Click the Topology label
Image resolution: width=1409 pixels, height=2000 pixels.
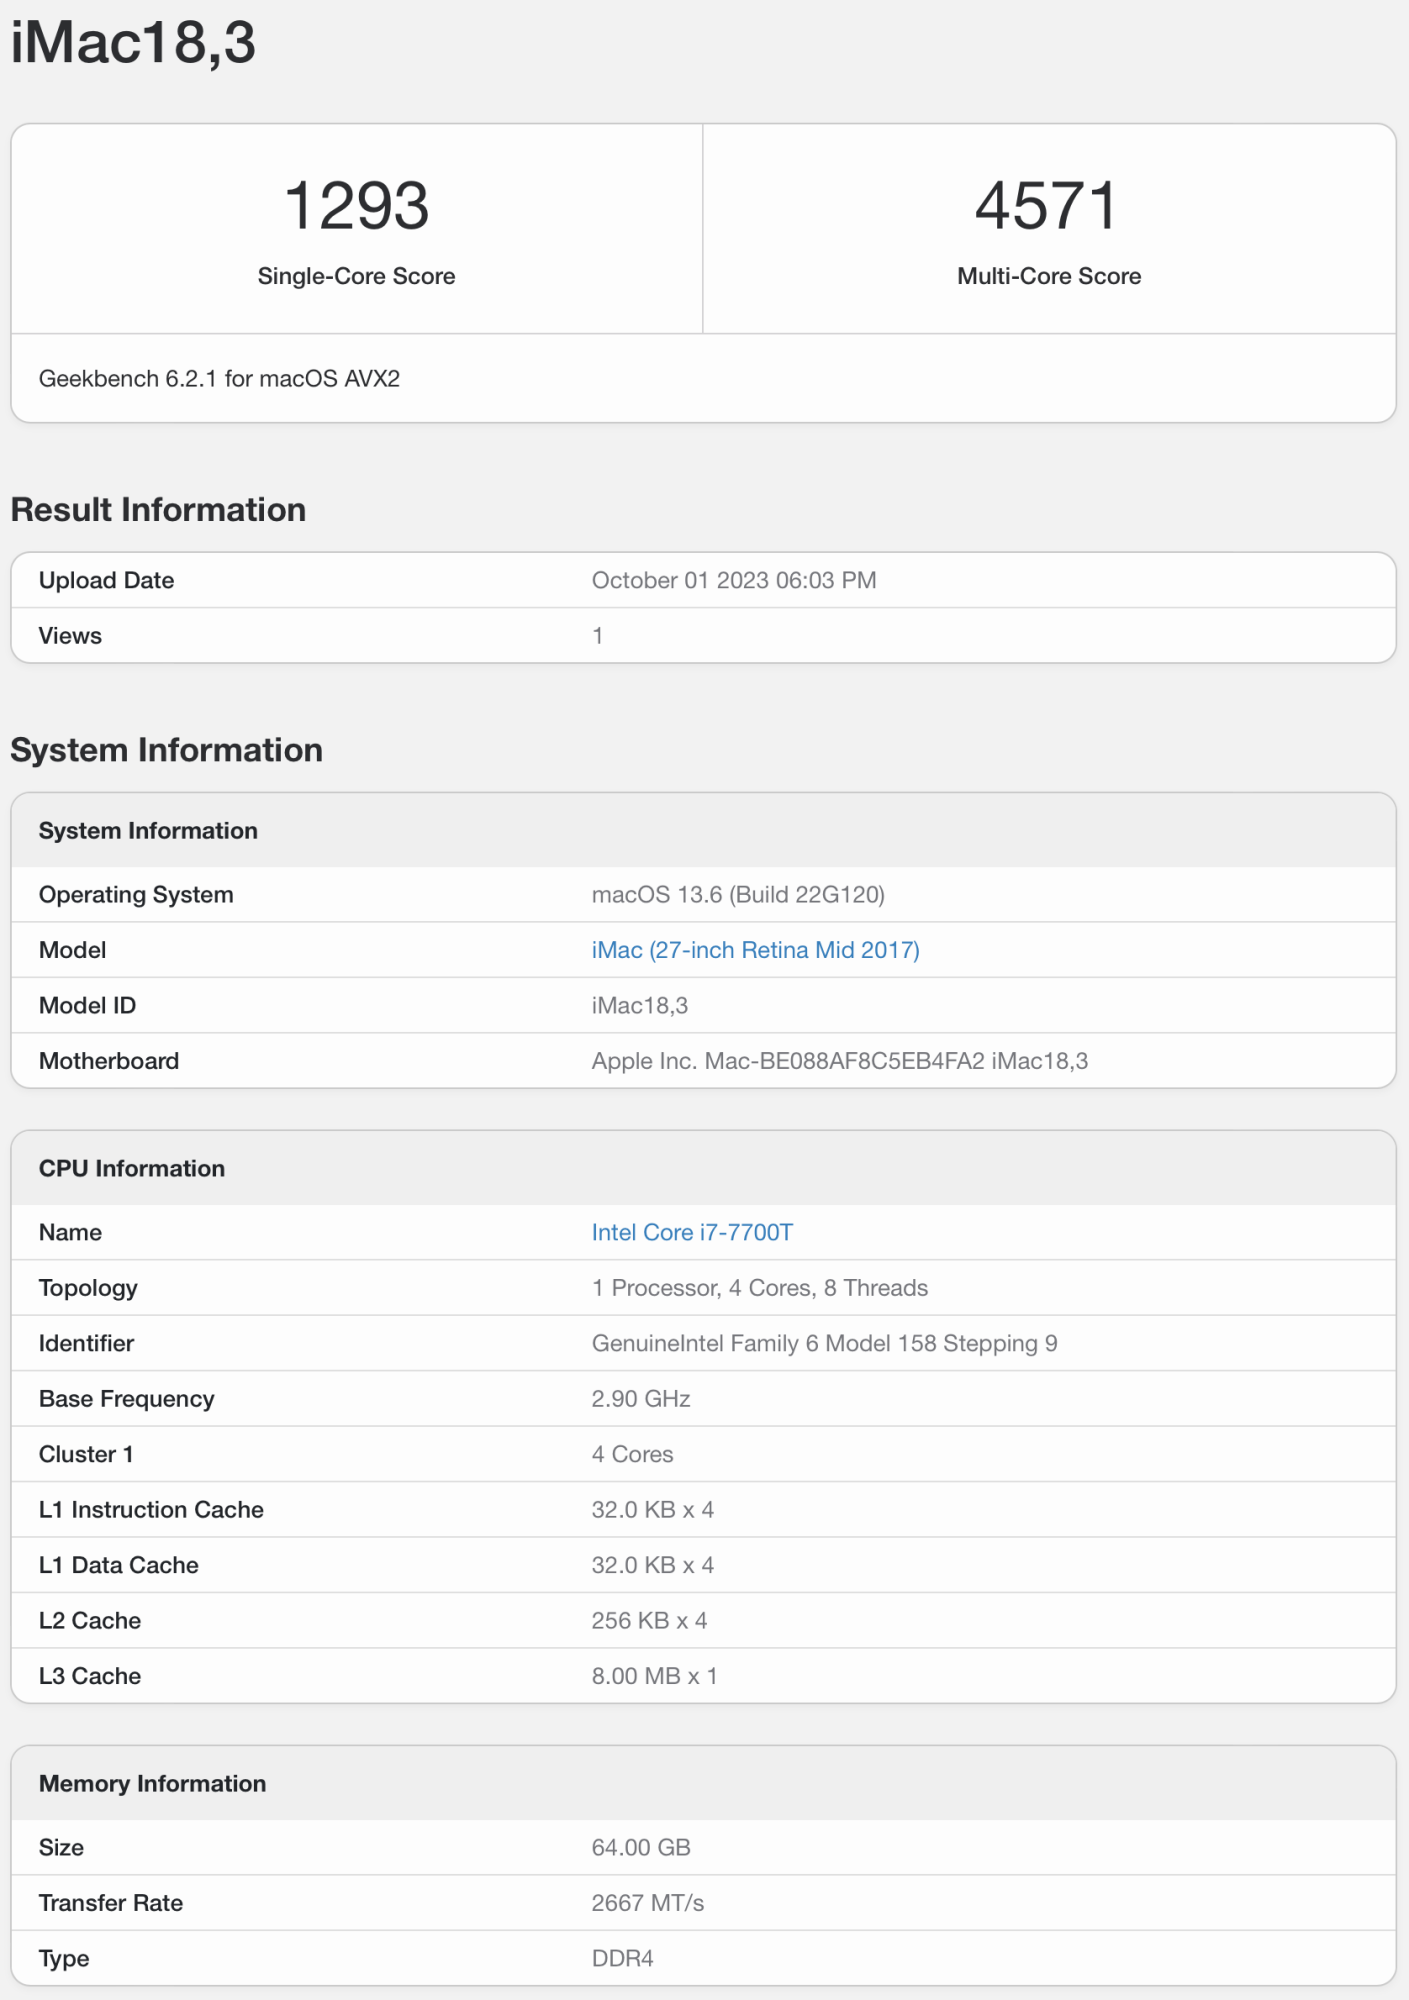tap(88, 1288)
